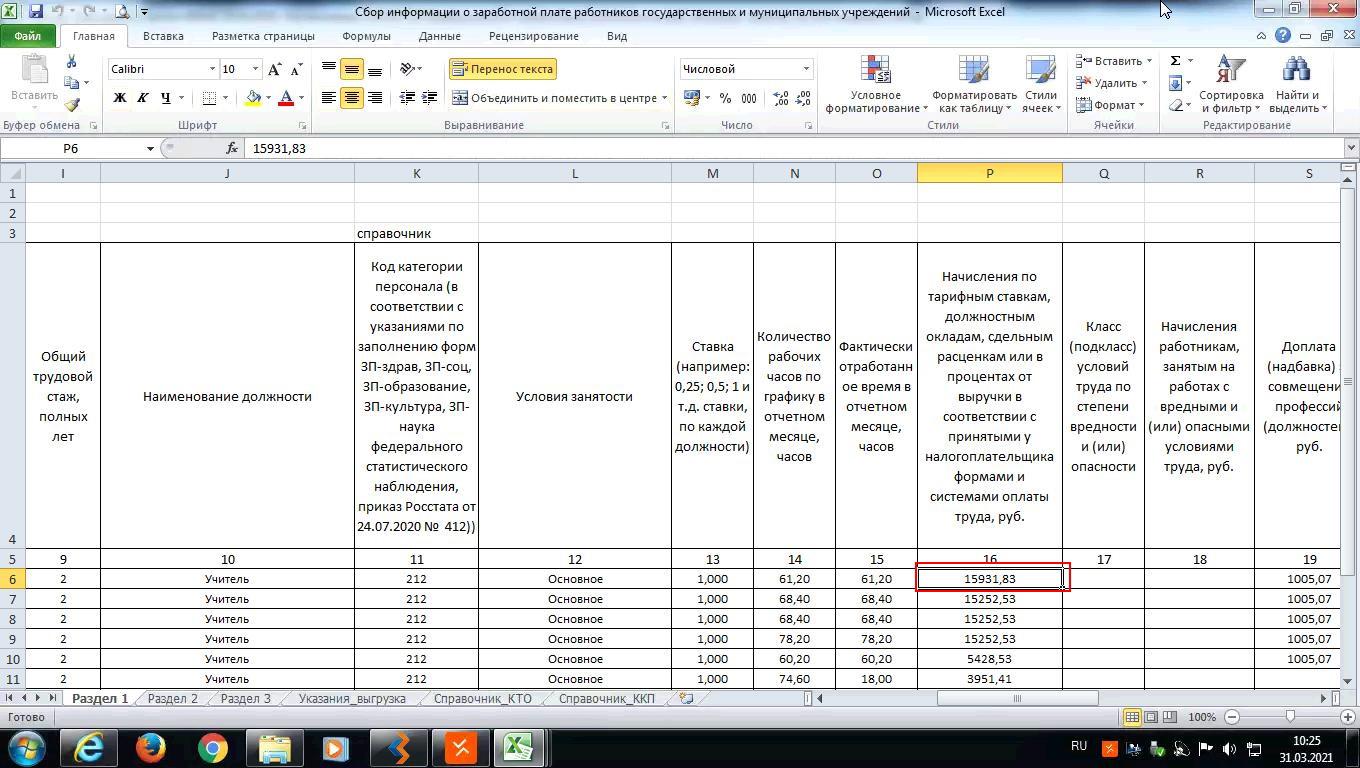Toggle underline Ч formatting
Screen dimensions: 1360x768
click(165, 98)
